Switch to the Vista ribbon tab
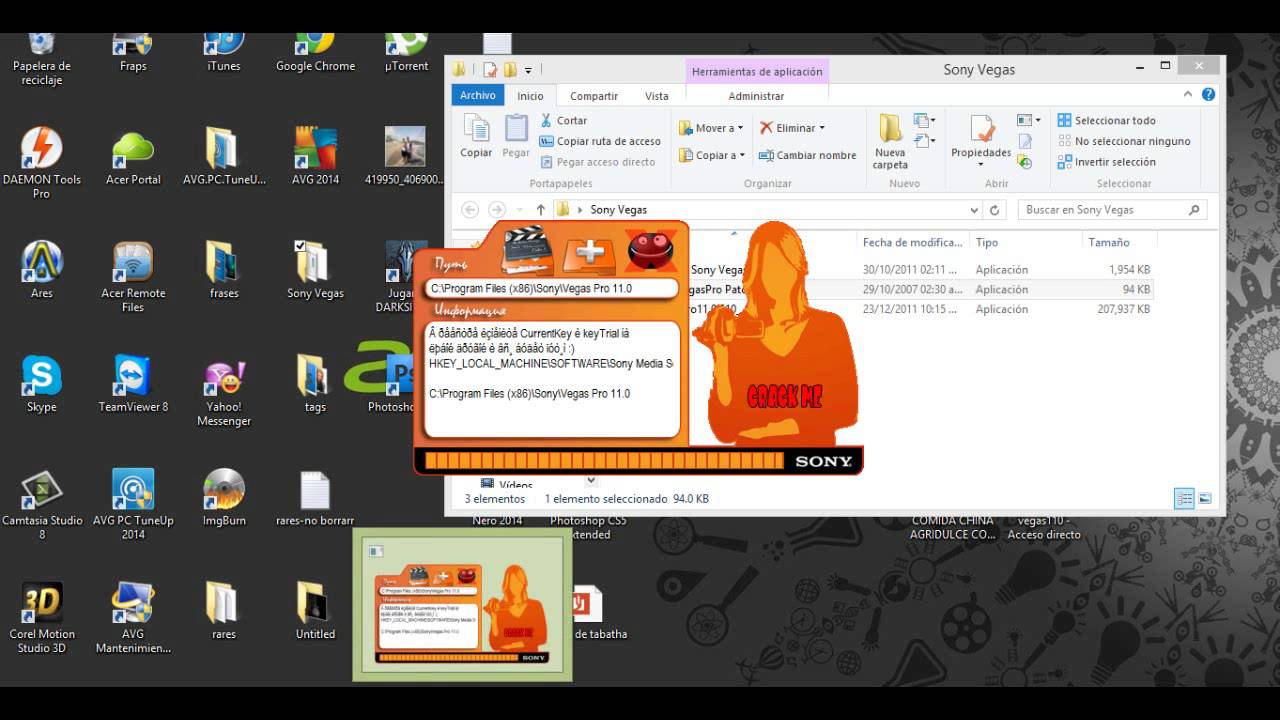Image resolution: width=1280 pixels, height=720 pixels. (657, 96)
